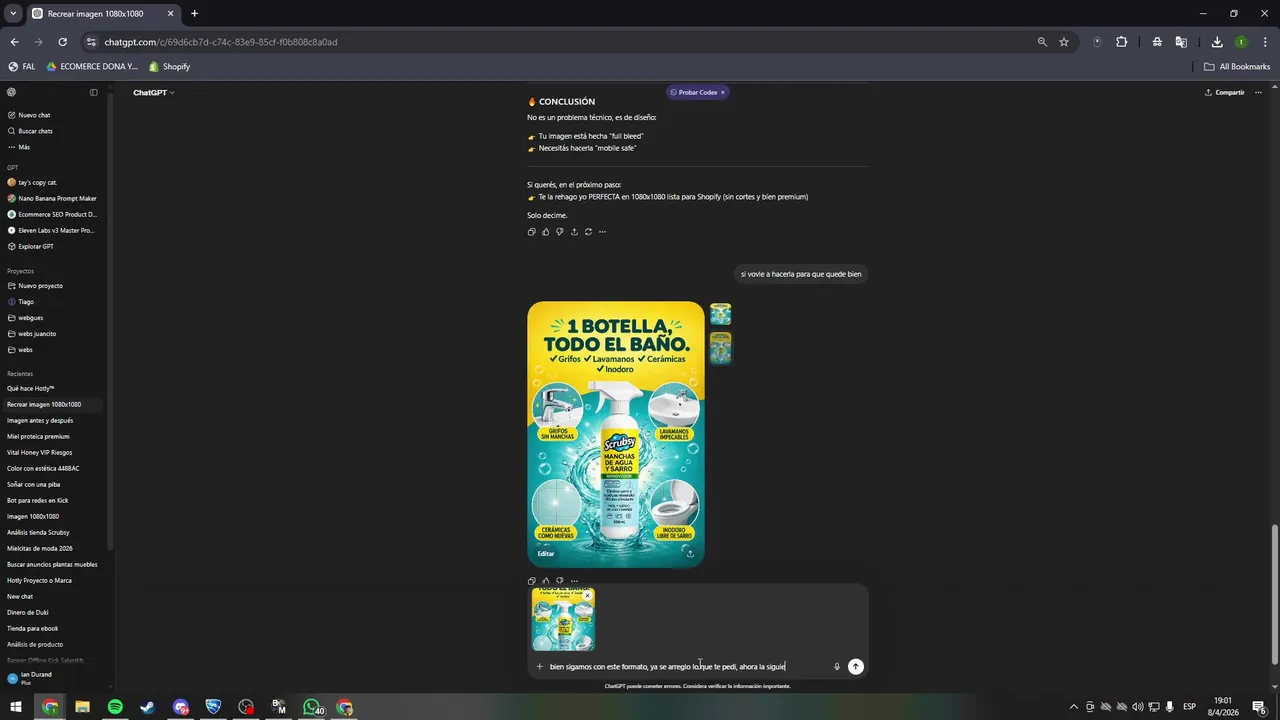Click the Windows Start button
This screenshot has height=720, width=1280.
point(16,707)
